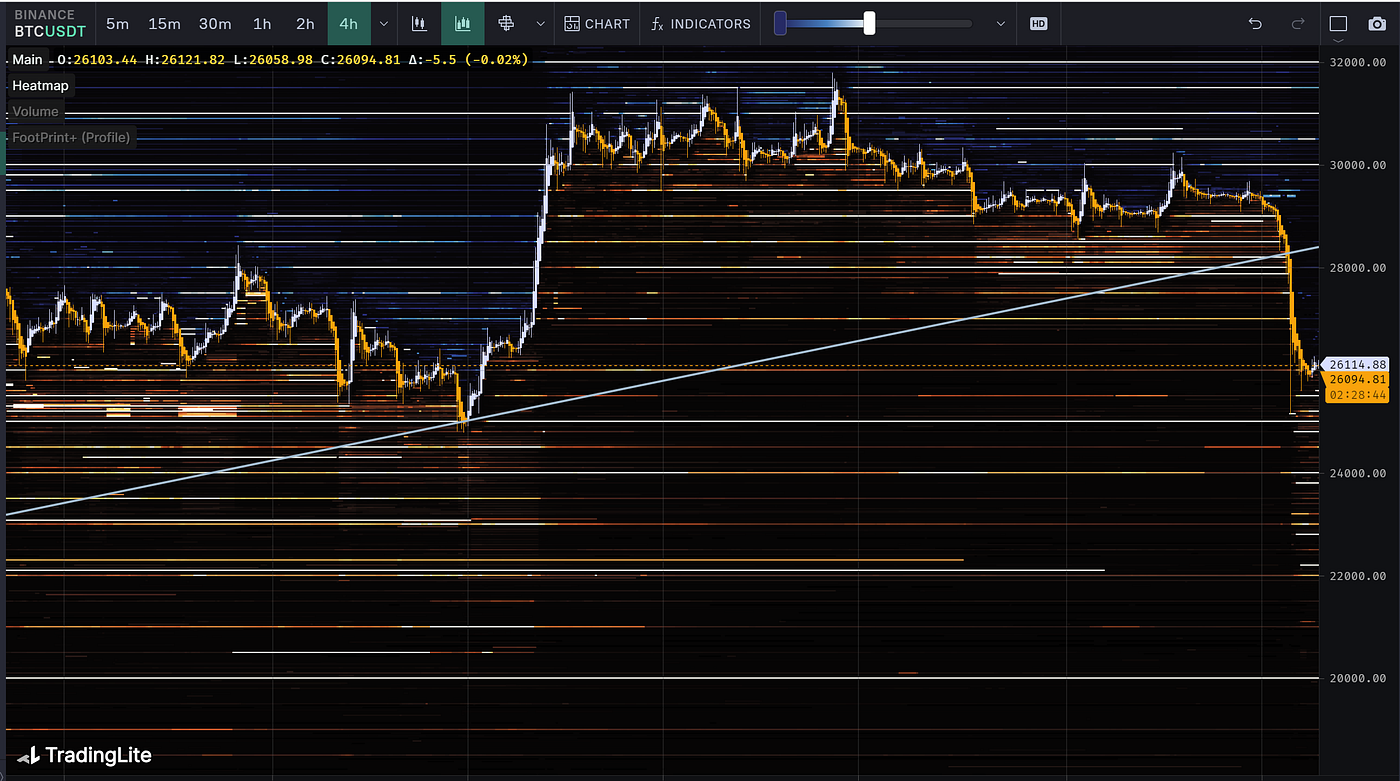The height and width of the screenshot is (781, 1400).
Task: Click the left end of heatmap slider
Action: pyautogui.click(x=780, y=23)
